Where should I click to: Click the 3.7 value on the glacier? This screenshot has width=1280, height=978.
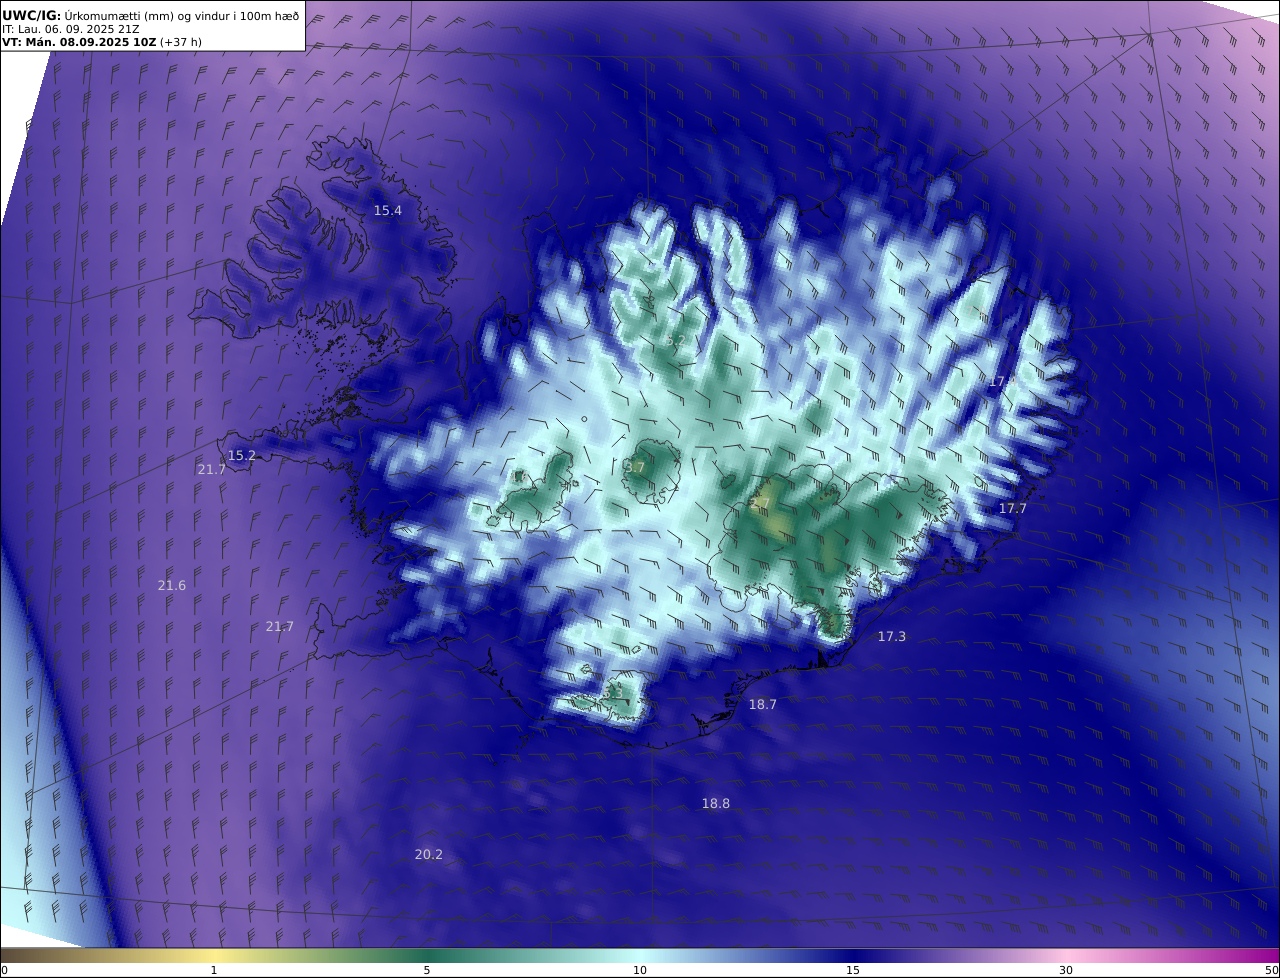pos(635,468)
